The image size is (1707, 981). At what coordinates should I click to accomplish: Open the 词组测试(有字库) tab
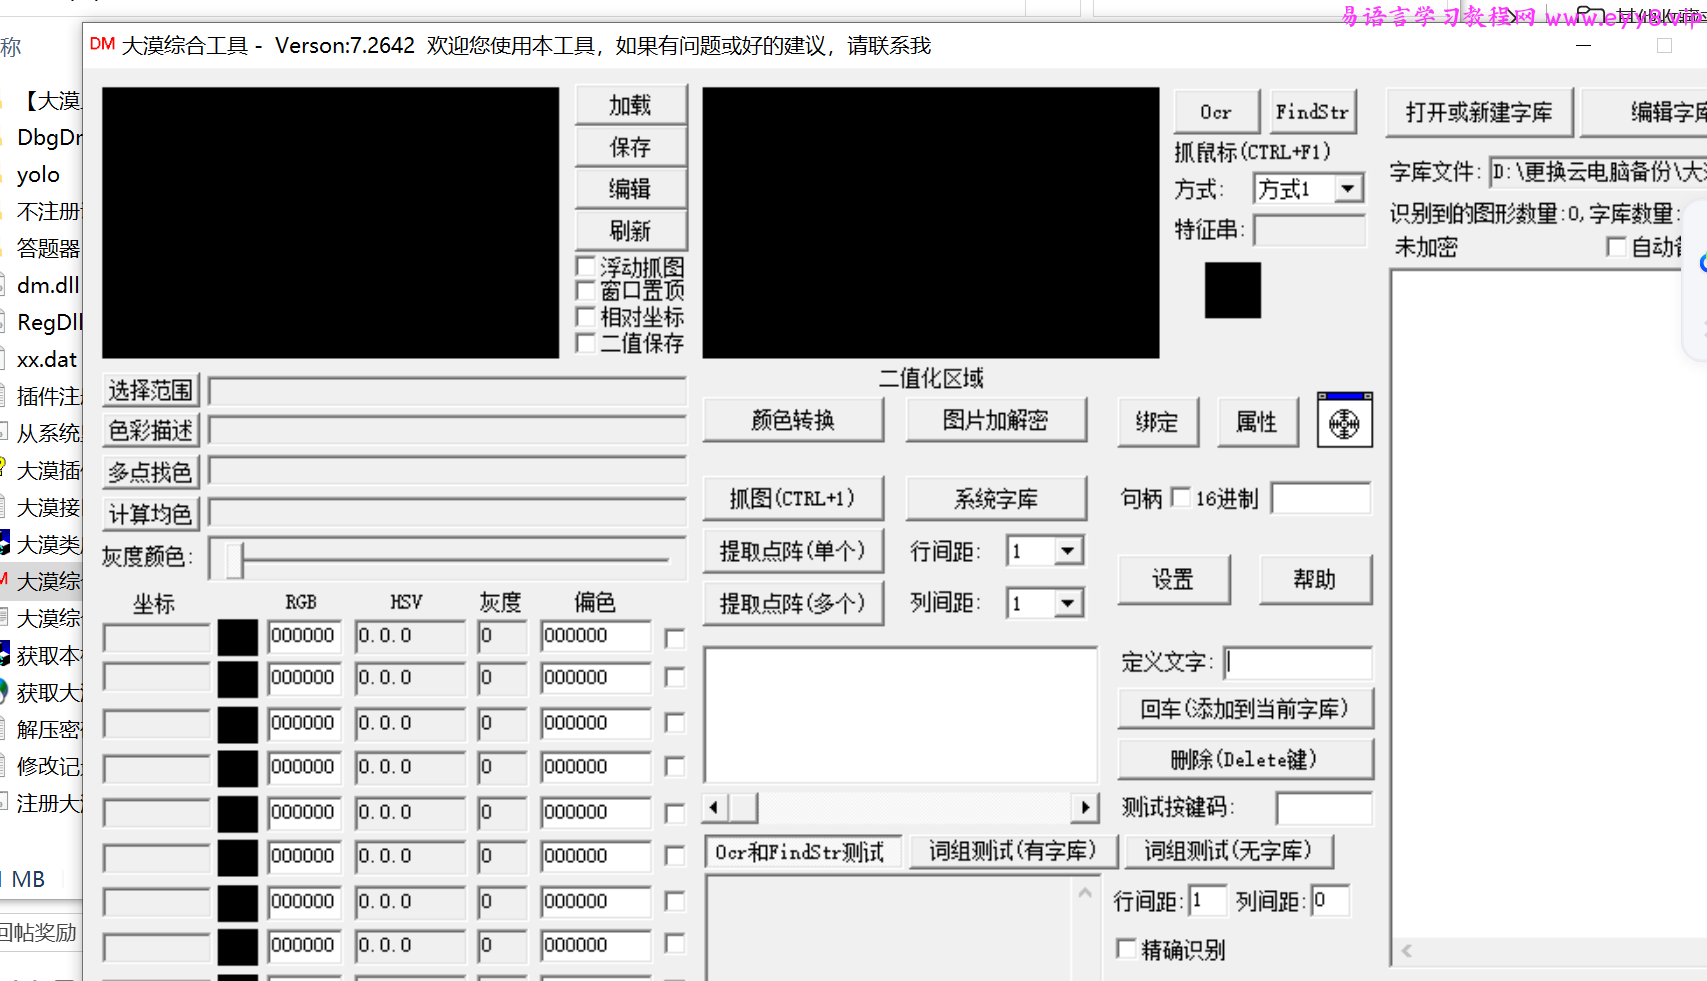(x=1014, y=851)
